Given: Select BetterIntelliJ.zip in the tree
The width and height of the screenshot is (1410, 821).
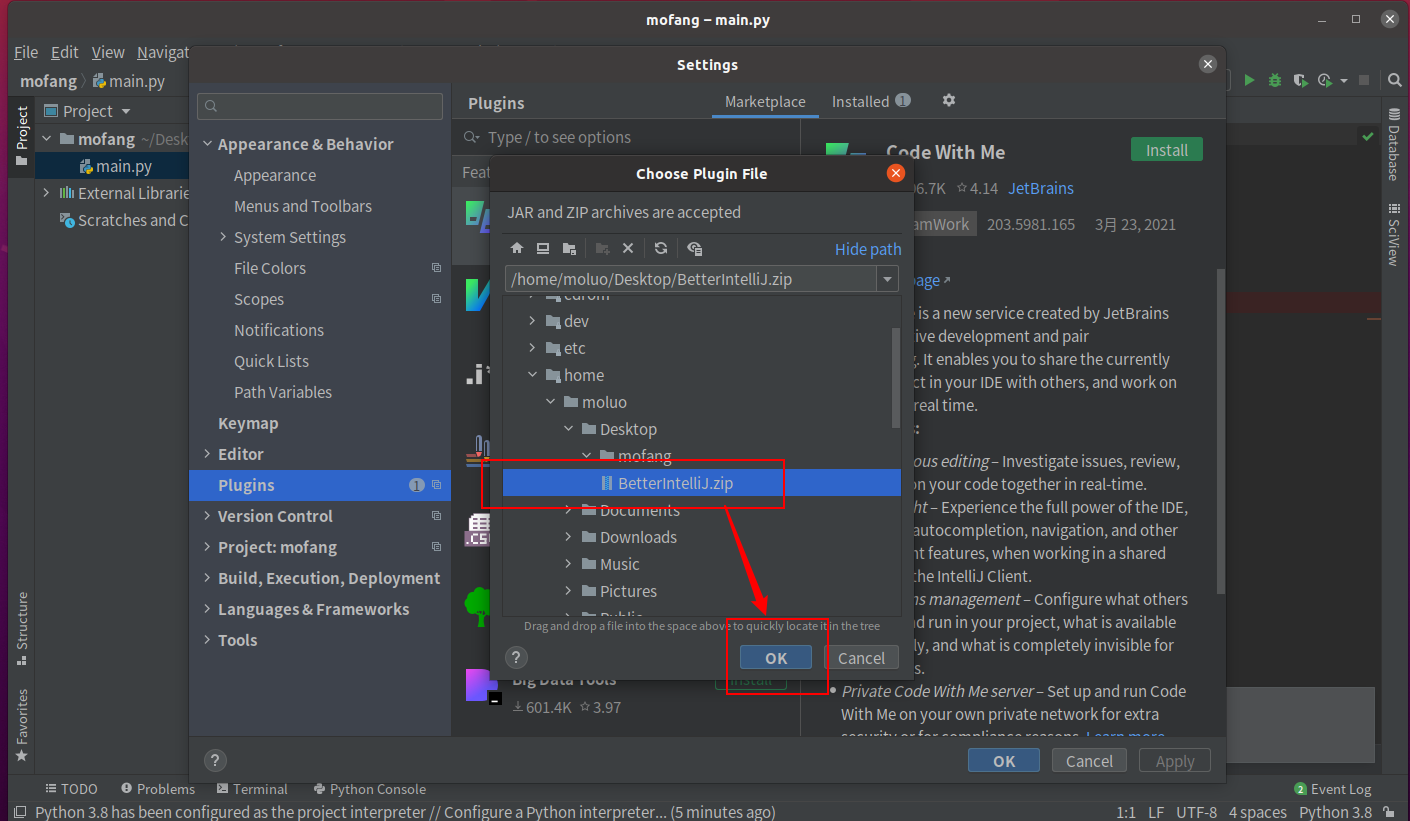Looking at the screenshot, I should click(702, 483).
